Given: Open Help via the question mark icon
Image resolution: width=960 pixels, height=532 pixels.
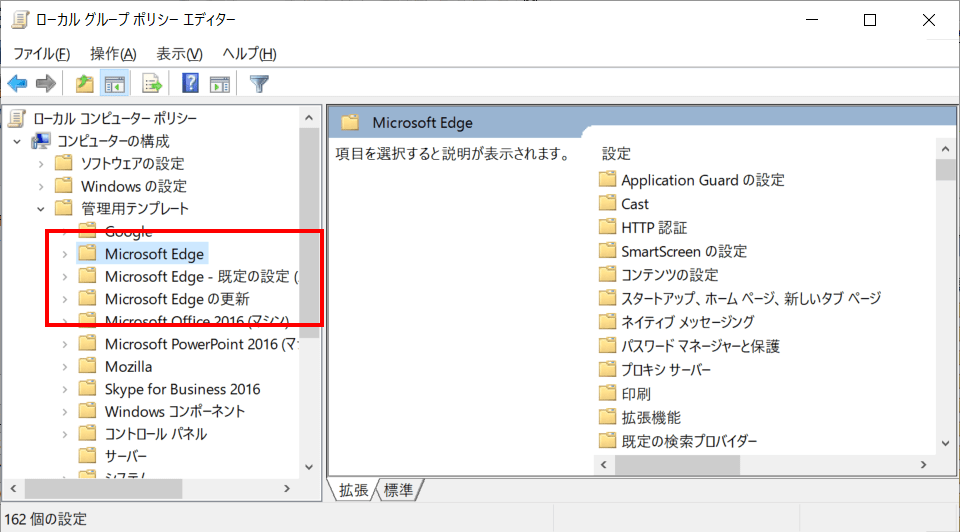Looking at the screenshot, I should click(x=190, y=83).
